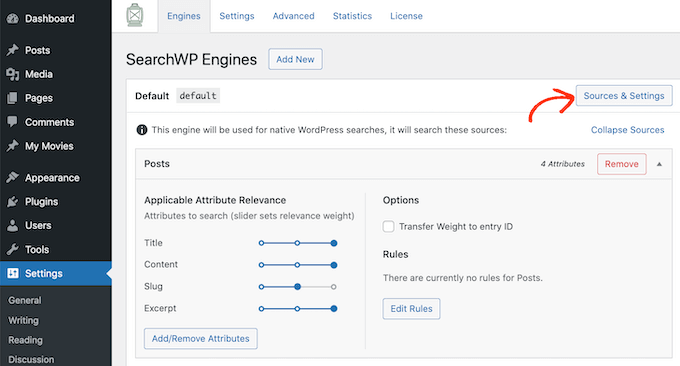Click the 'SearchWP Engines' page heading
The width and height of the screenshot is (680, 366).
tap(191, 59)
